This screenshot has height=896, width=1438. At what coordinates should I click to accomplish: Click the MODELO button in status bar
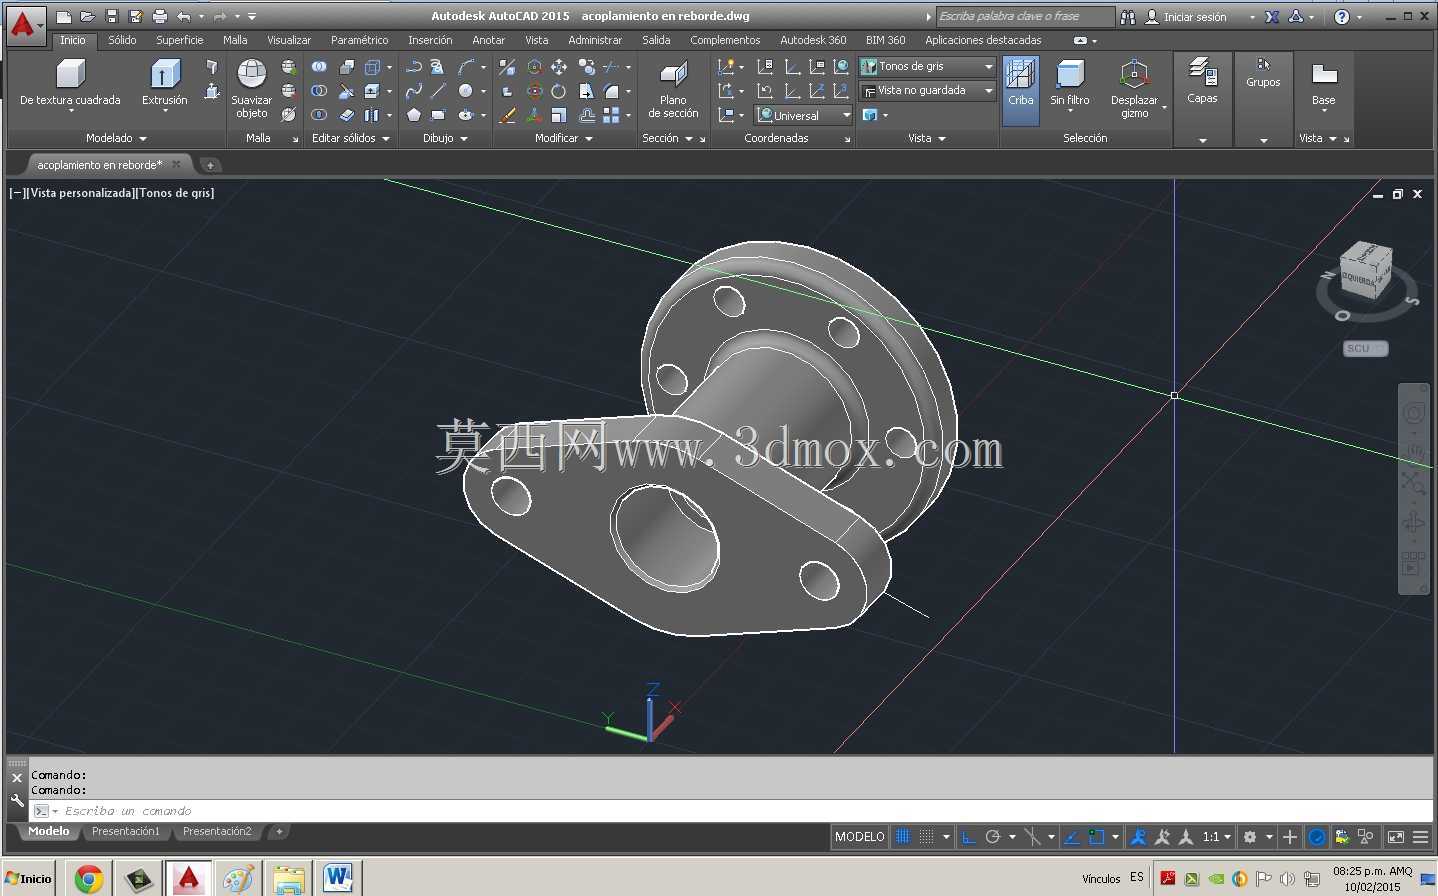pos(860,837)
